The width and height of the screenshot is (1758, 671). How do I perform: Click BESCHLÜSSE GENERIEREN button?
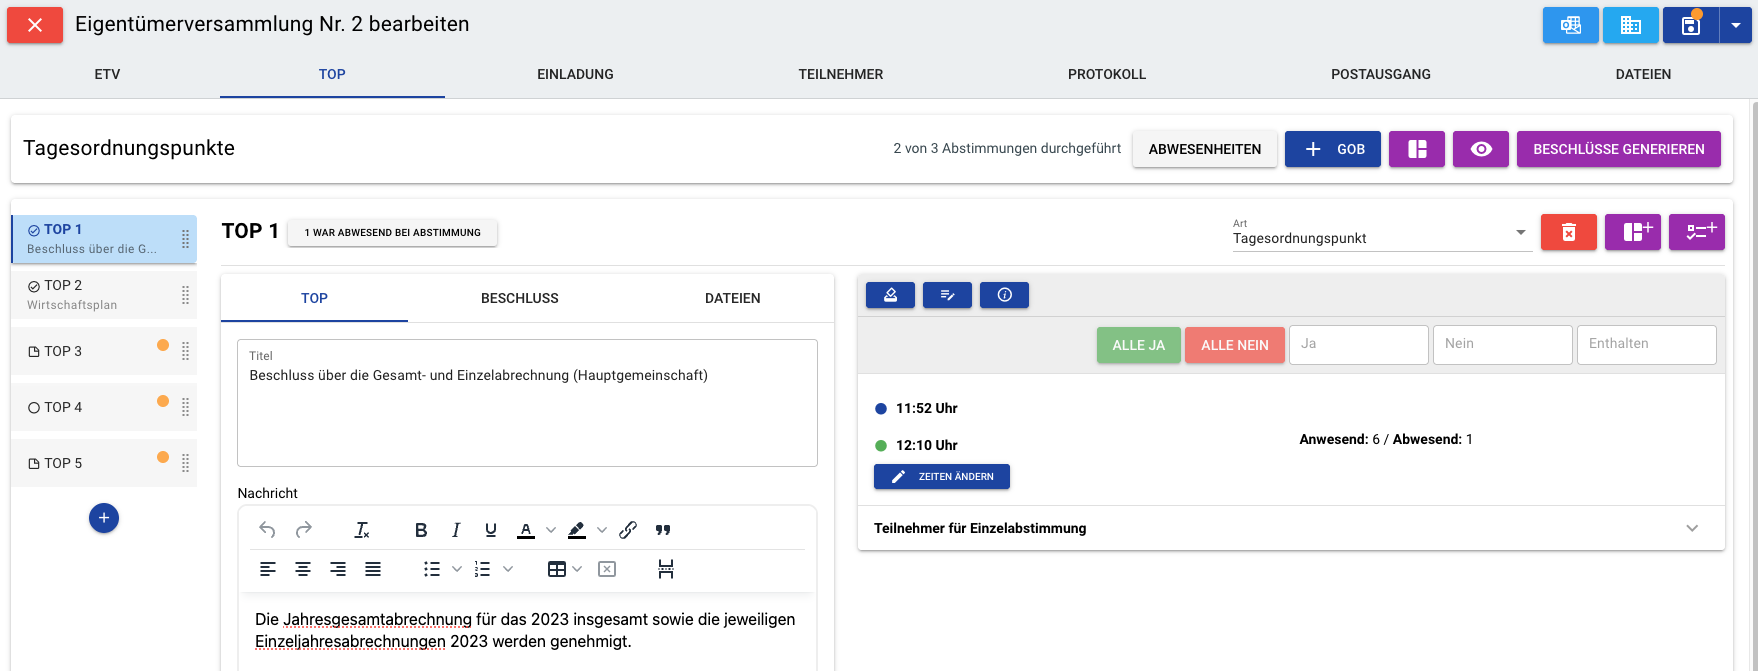point(1619,149)
